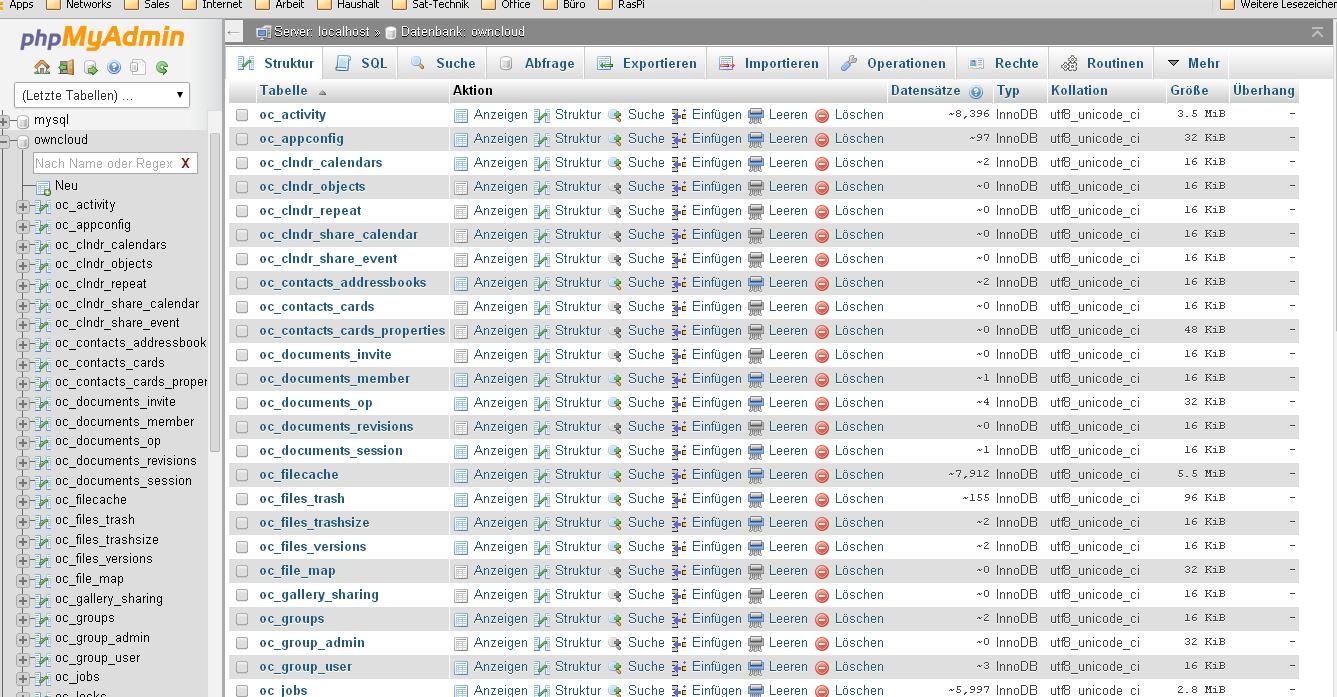Viewport: 1337px width, 697px height.
Task: Open the Sat-Technik bookmarks folder
Action: 430,5
